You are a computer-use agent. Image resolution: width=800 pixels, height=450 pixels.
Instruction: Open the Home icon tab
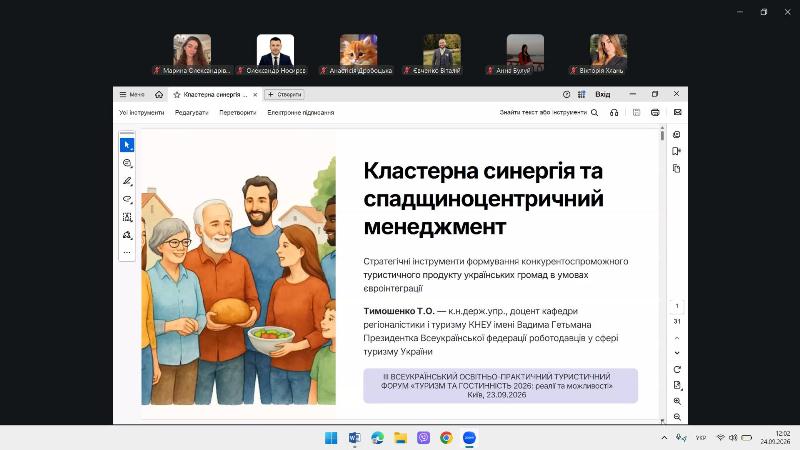[x=159, y=94]
